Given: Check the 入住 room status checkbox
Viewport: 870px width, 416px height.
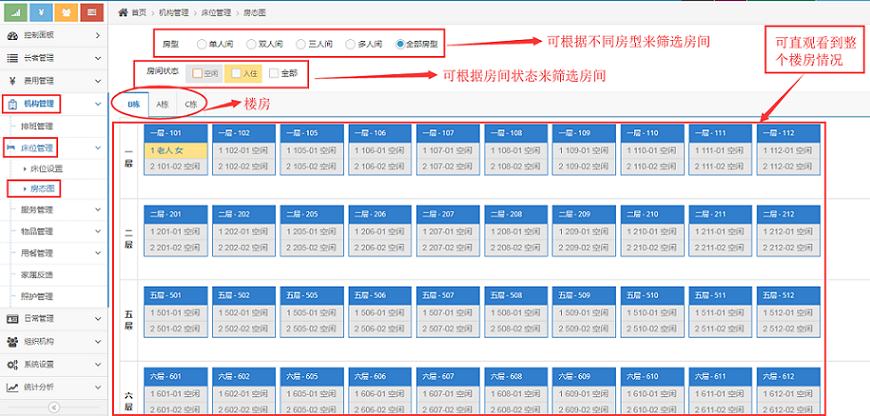Looking at the screenshot, I should click(236, 73).
